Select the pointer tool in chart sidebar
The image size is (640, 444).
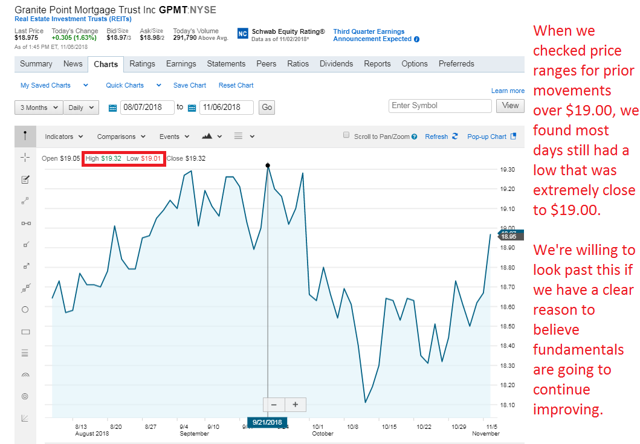[x=25, y=136]
